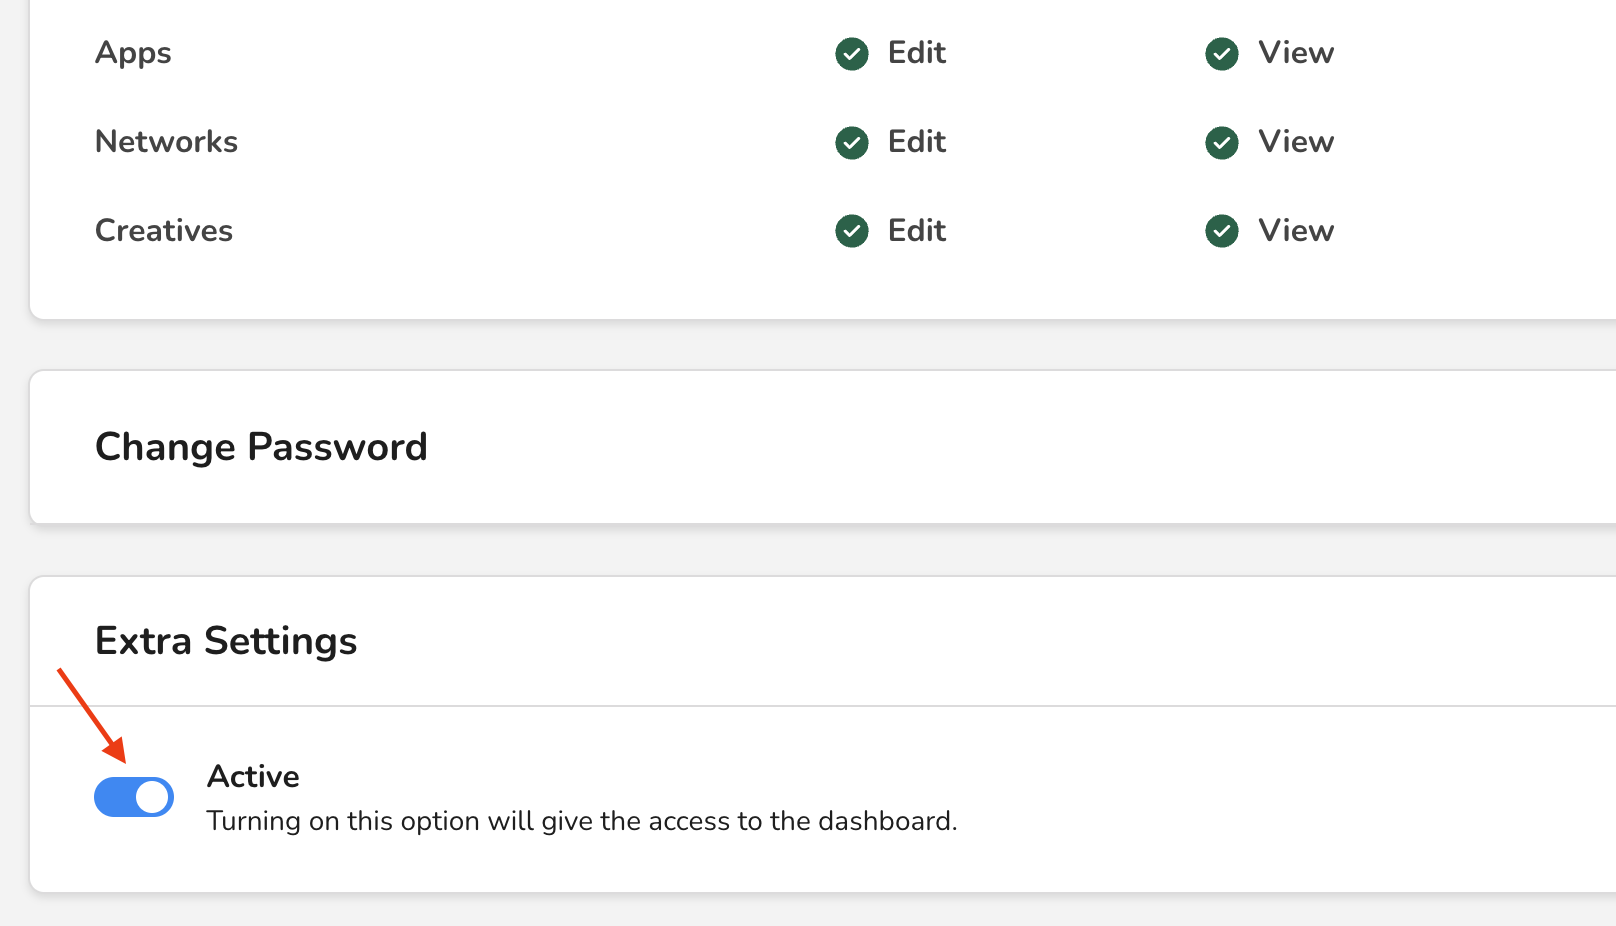Click the Edit label in Apps row

click(917, 53)
